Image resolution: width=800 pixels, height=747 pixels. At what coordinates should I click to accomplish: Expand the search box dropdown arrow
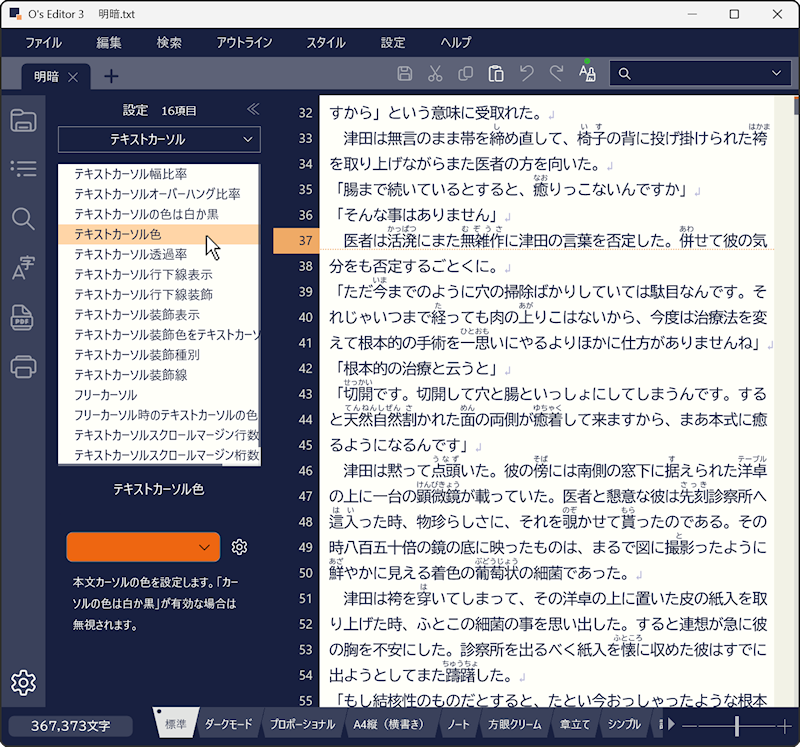tap(776, 74)
